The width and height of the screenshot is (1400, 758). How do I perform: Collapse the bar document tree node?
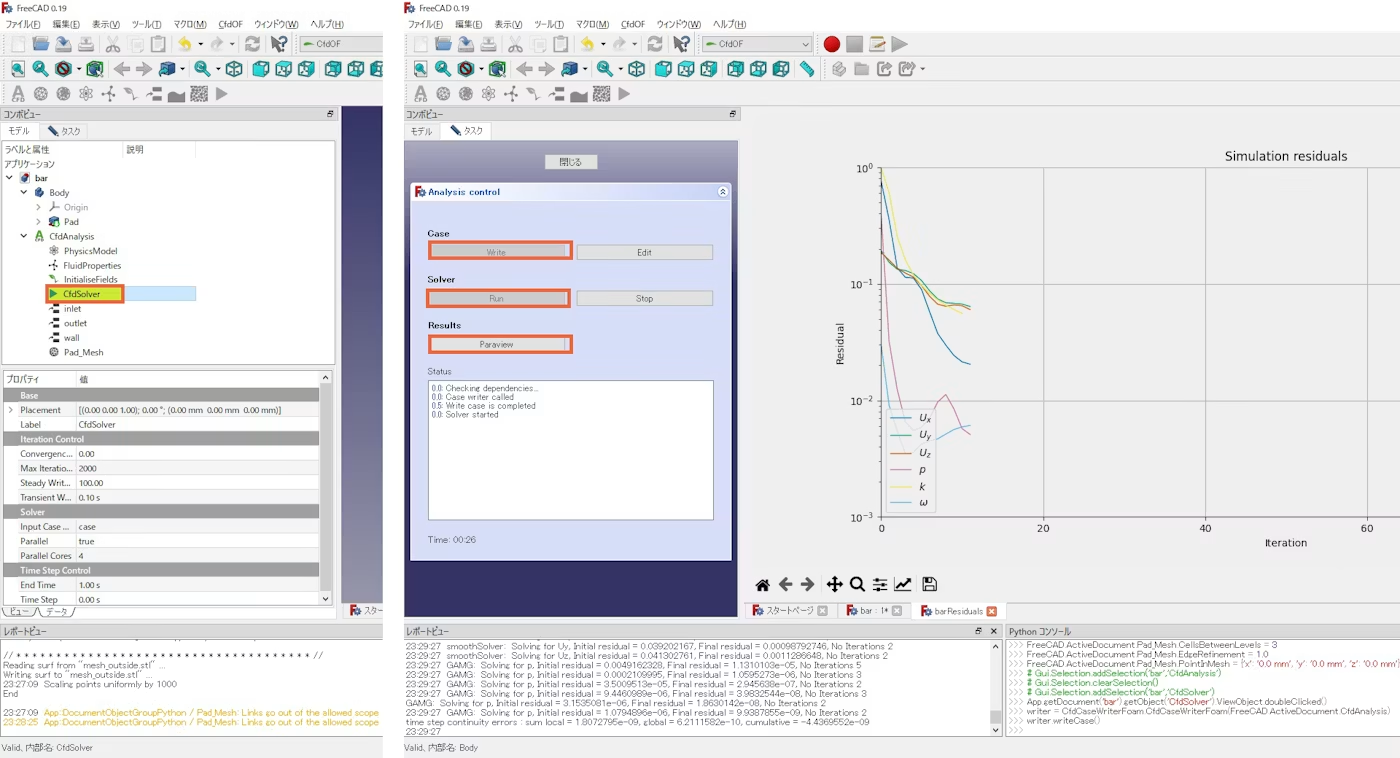[x=9, y=178]
